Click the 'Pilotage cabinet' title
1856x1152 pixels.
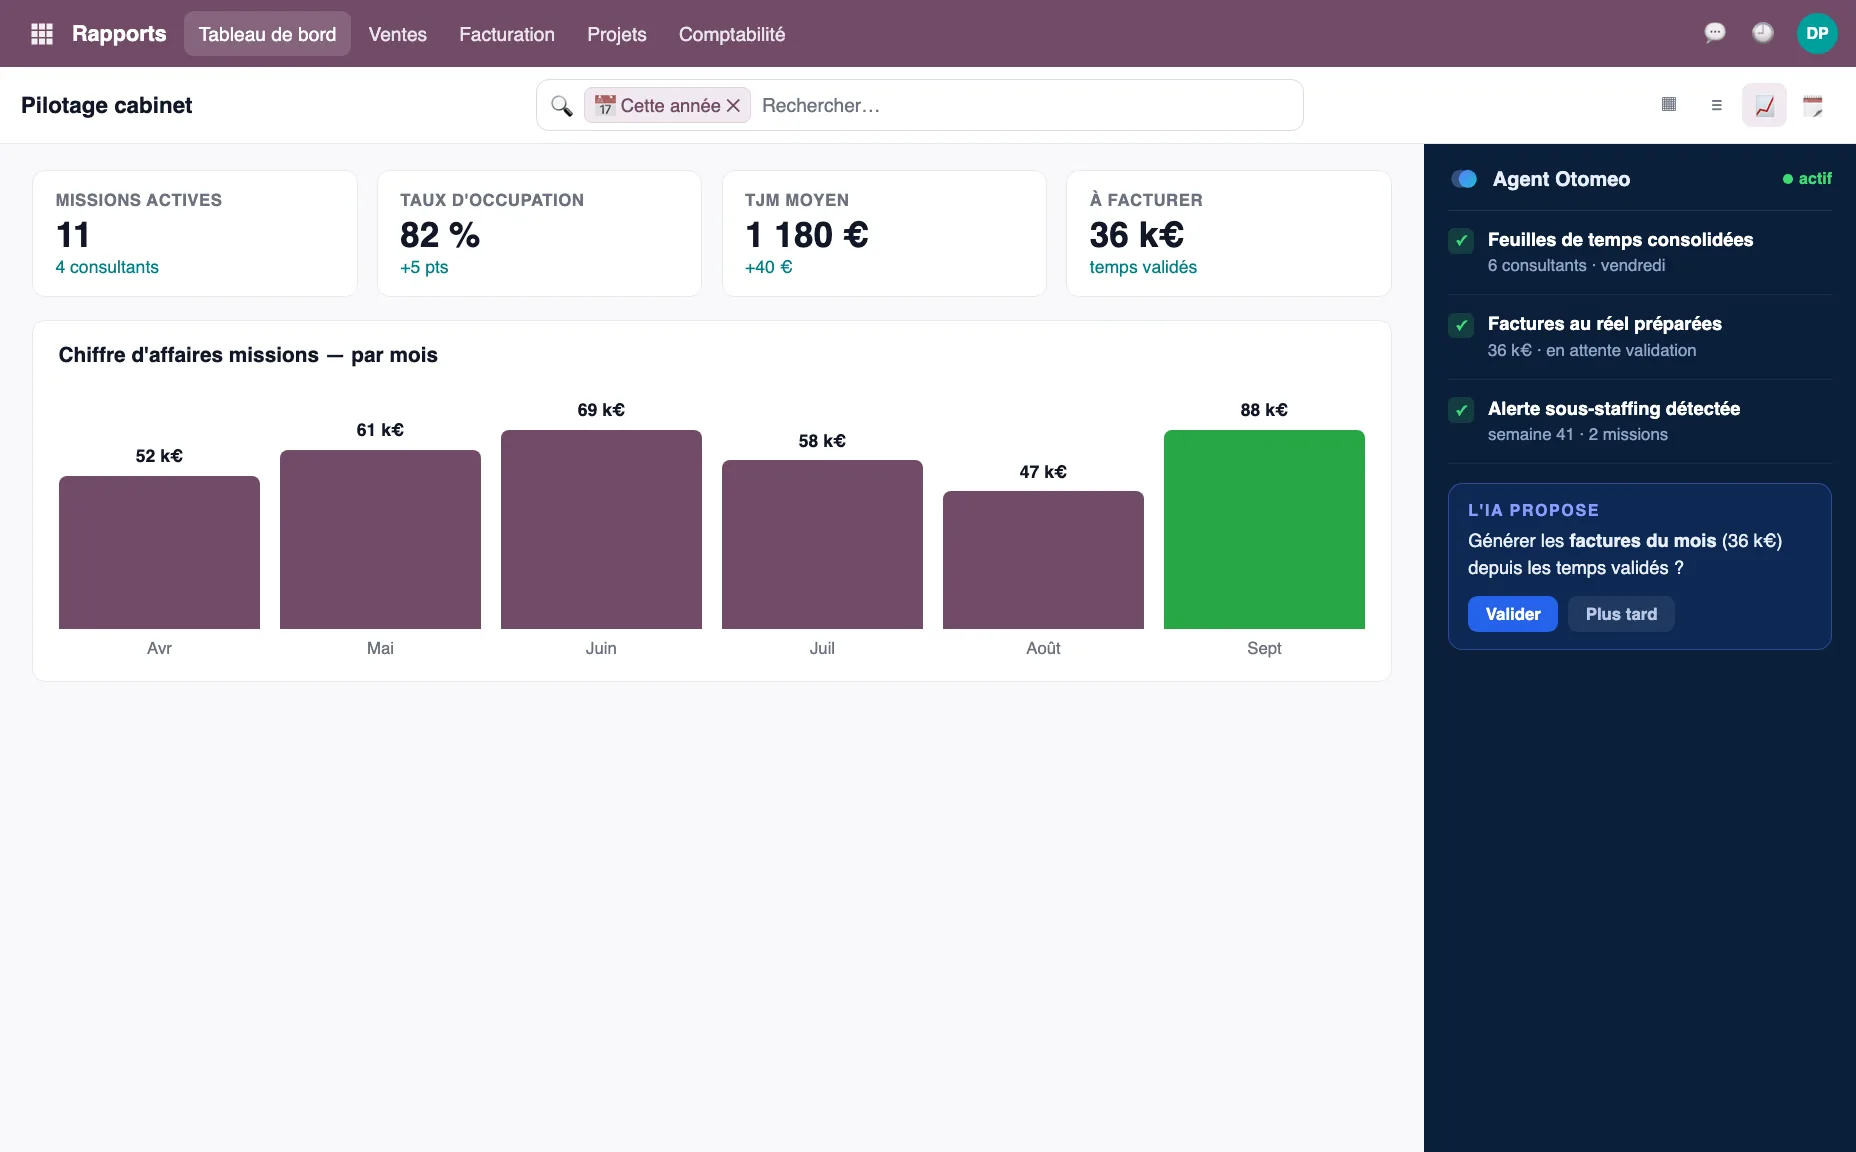coord(107,105)
